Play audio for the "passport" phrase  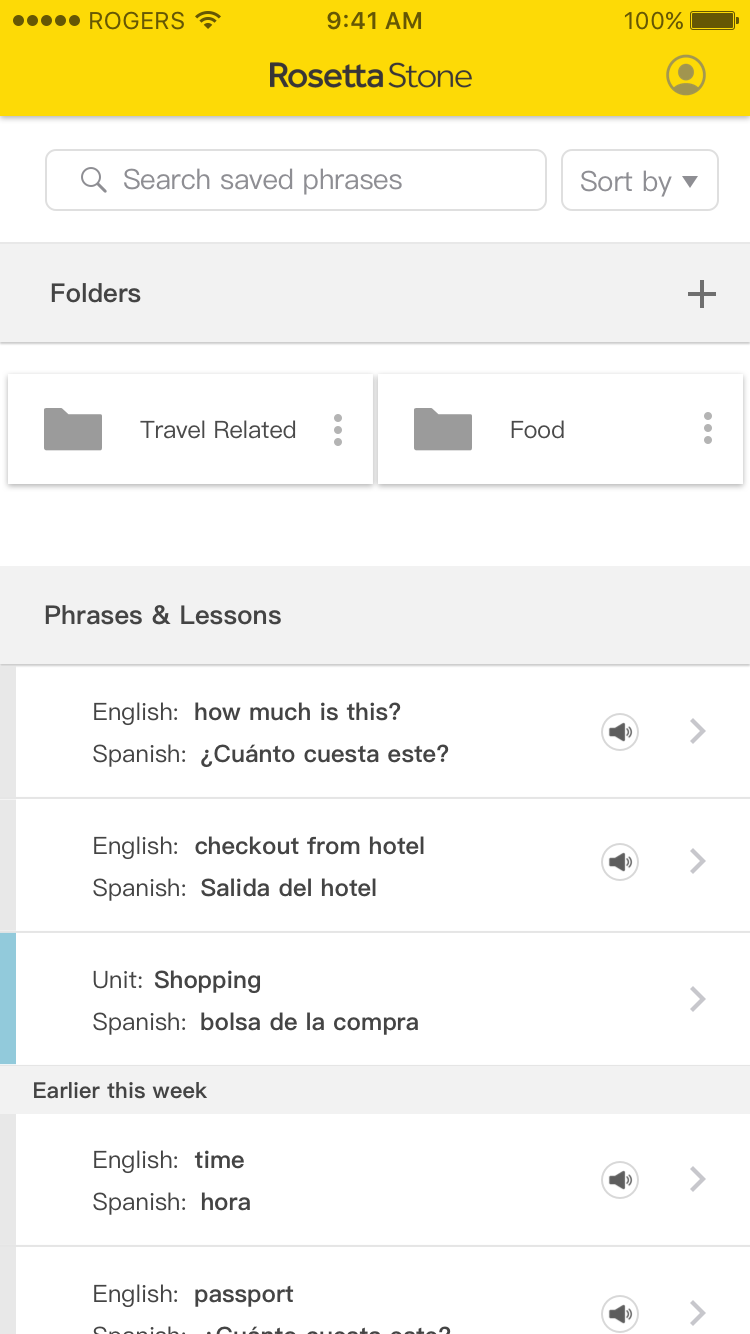coord(620,1312)
